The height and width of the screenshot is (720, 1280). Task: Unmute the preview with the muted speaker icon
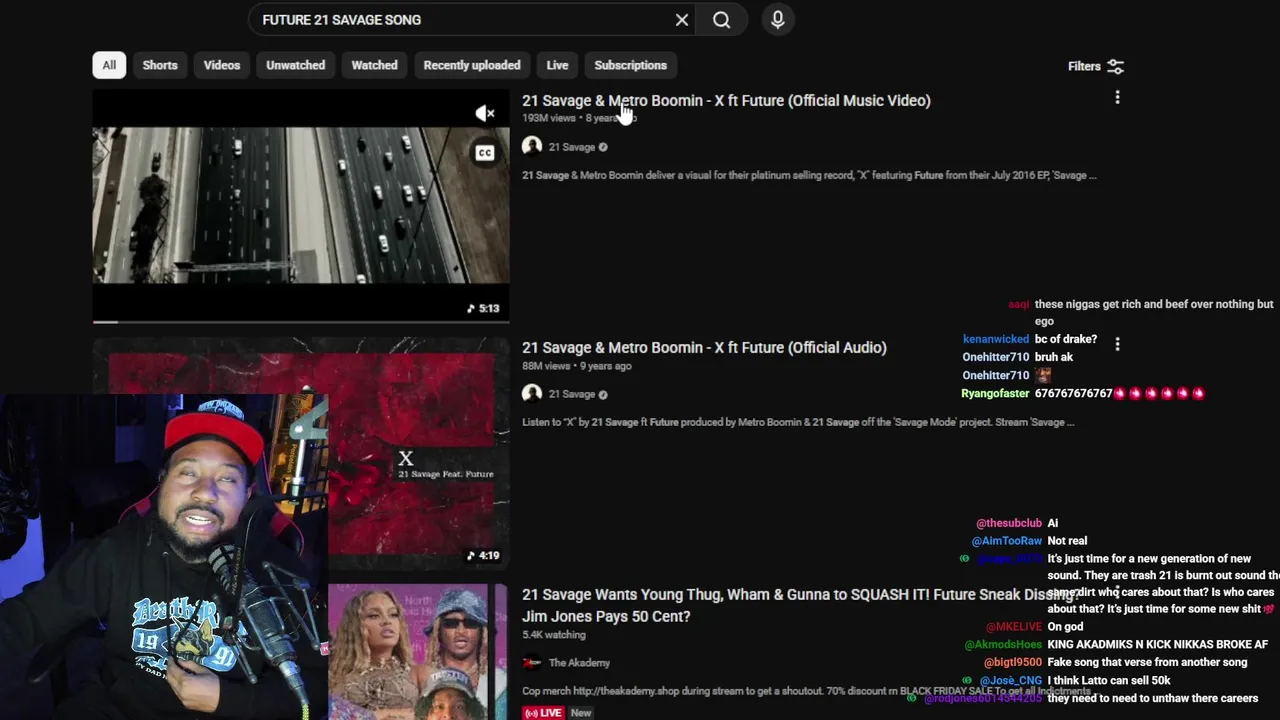485,113
